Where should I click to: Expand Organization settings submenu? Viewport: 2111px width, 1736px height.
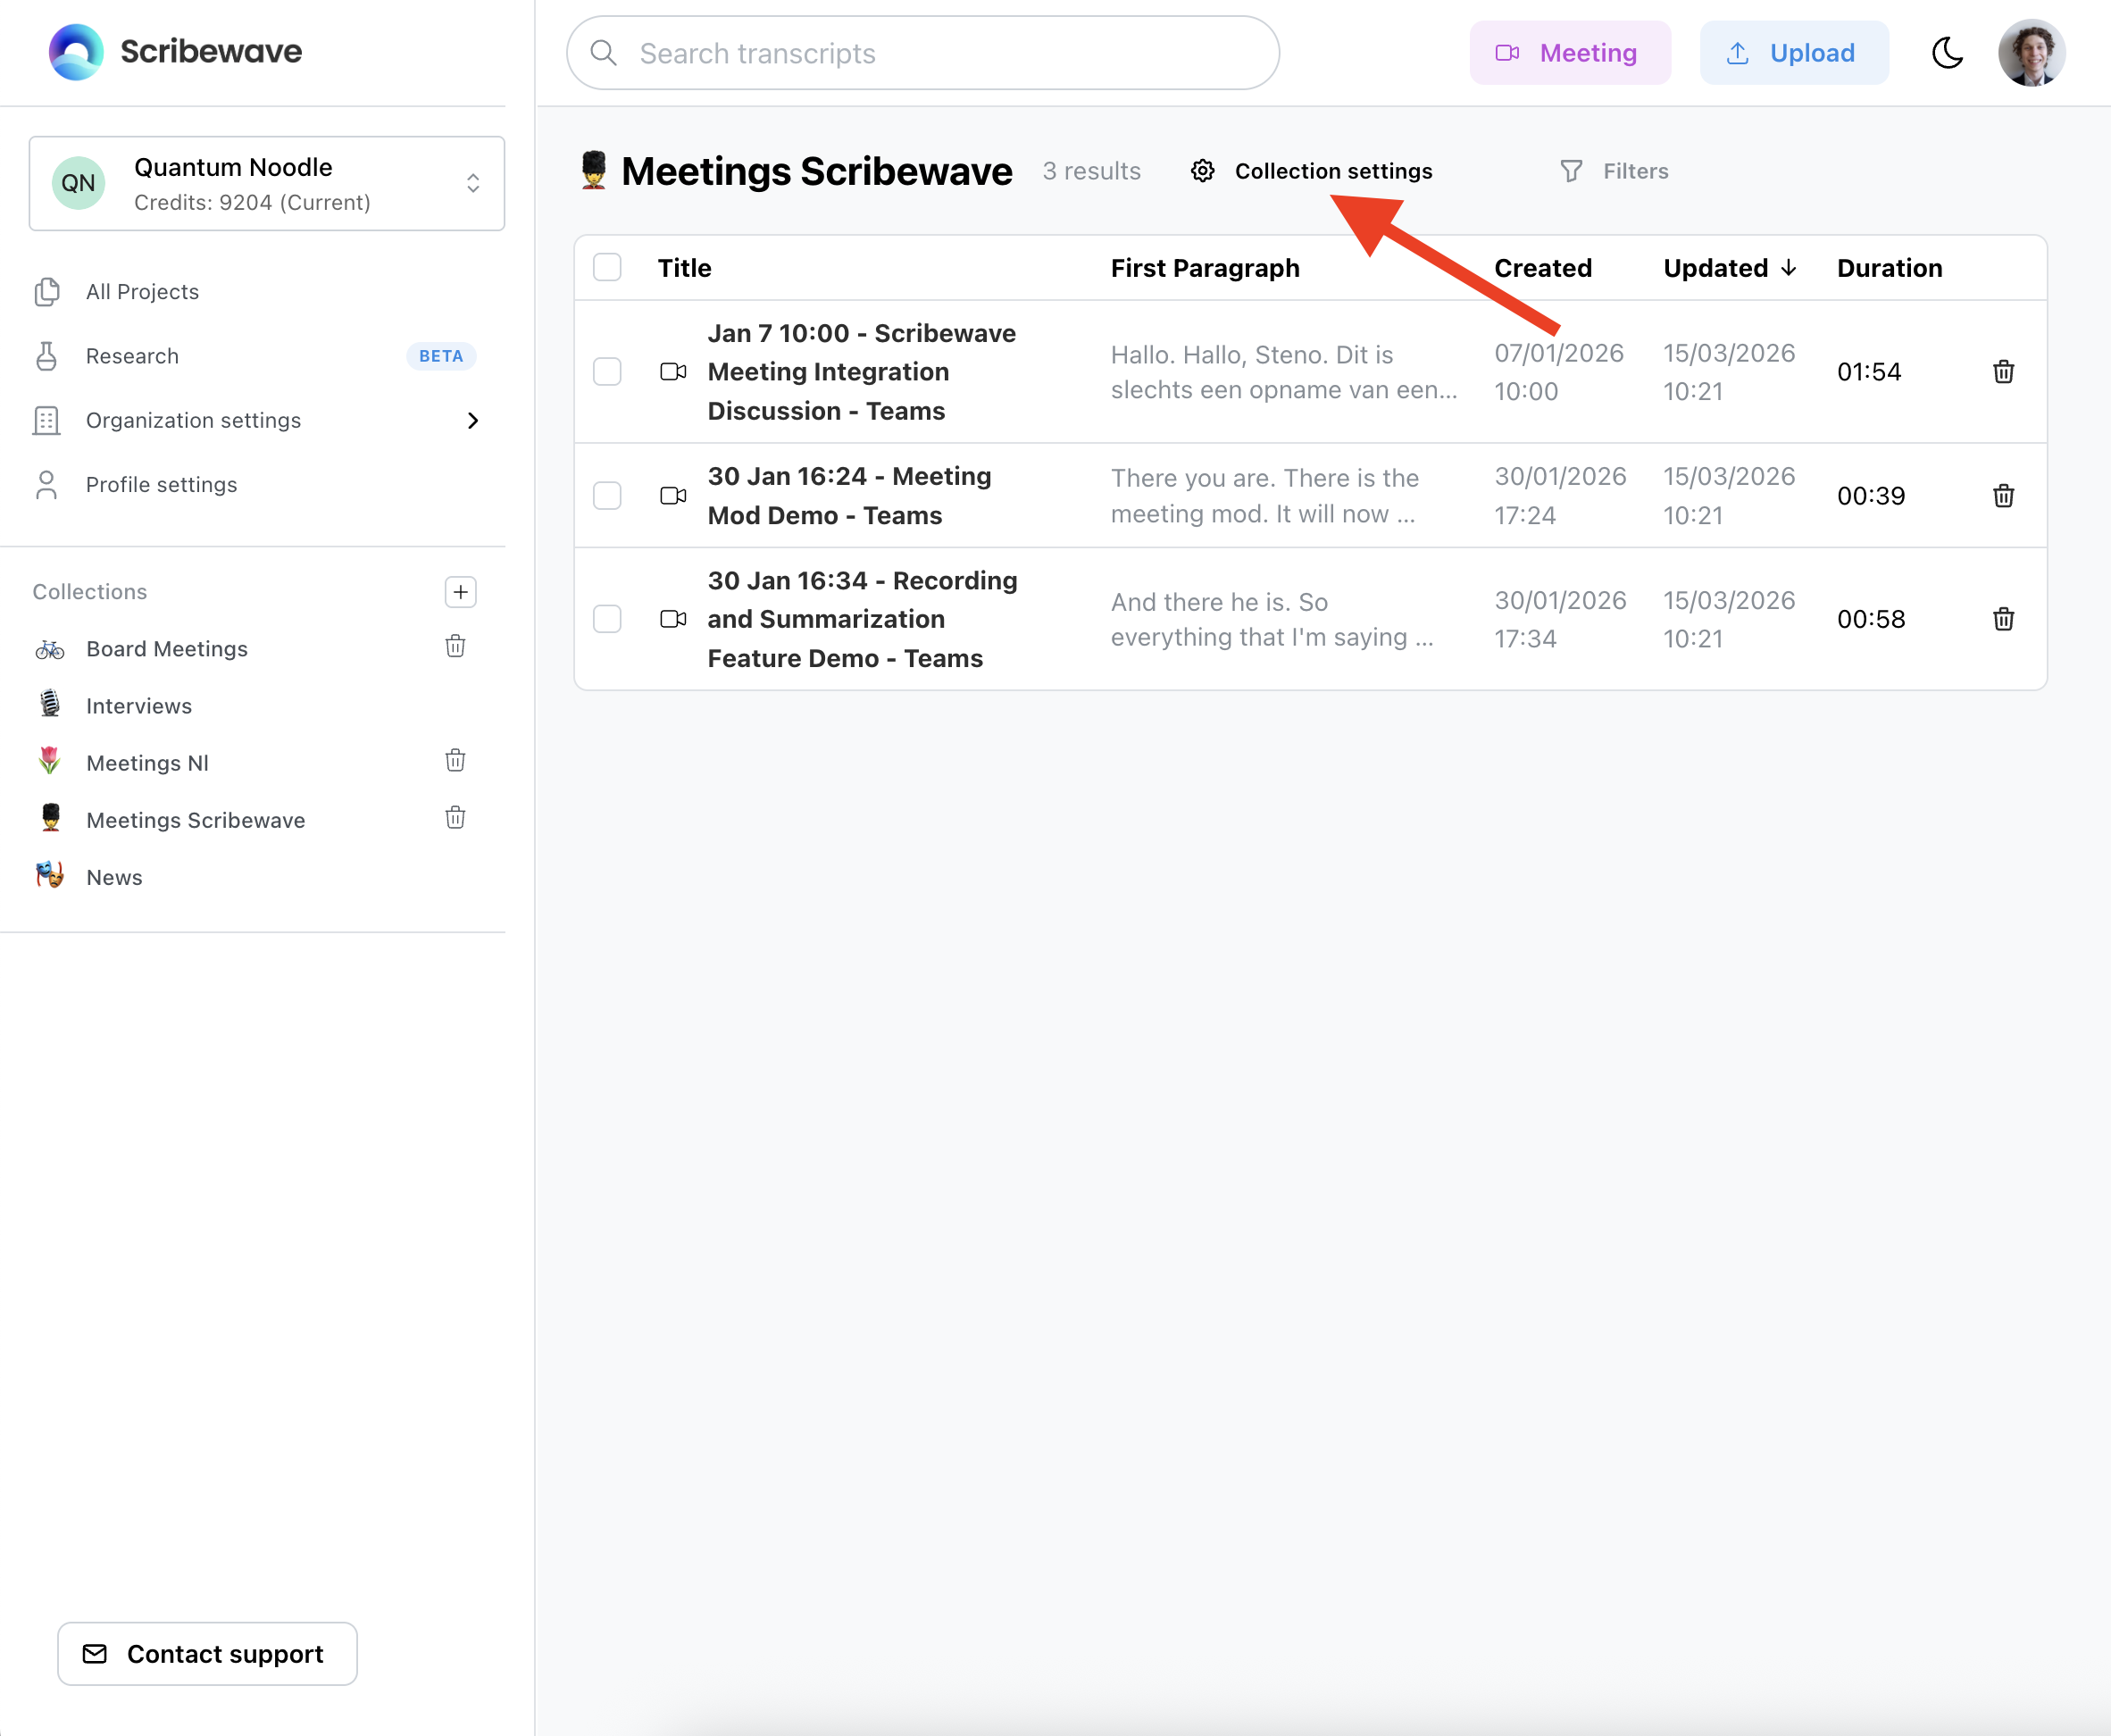point(473,421)
